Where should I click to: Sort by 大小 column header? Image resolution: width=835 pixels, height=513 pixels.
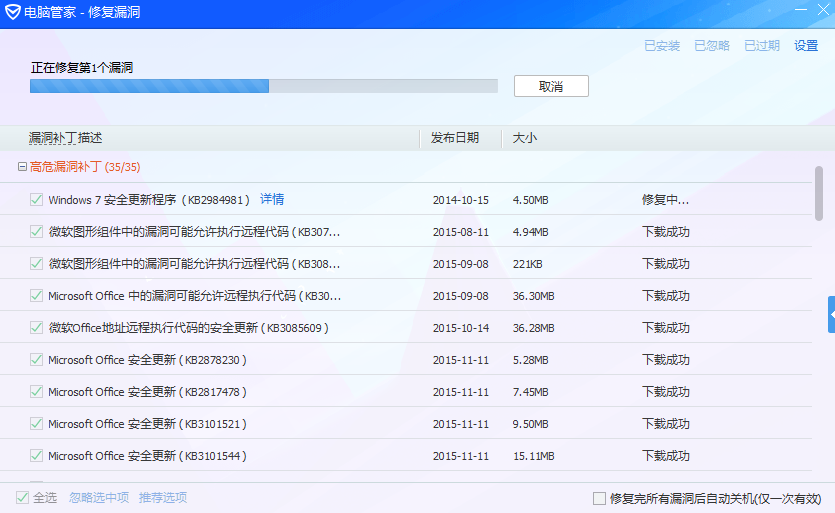(x=525, y=138)
